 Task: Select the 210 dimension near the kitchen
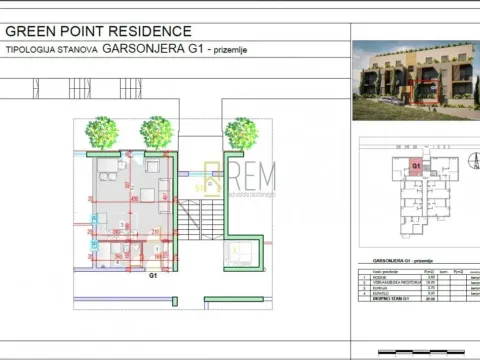coord(155,231)
